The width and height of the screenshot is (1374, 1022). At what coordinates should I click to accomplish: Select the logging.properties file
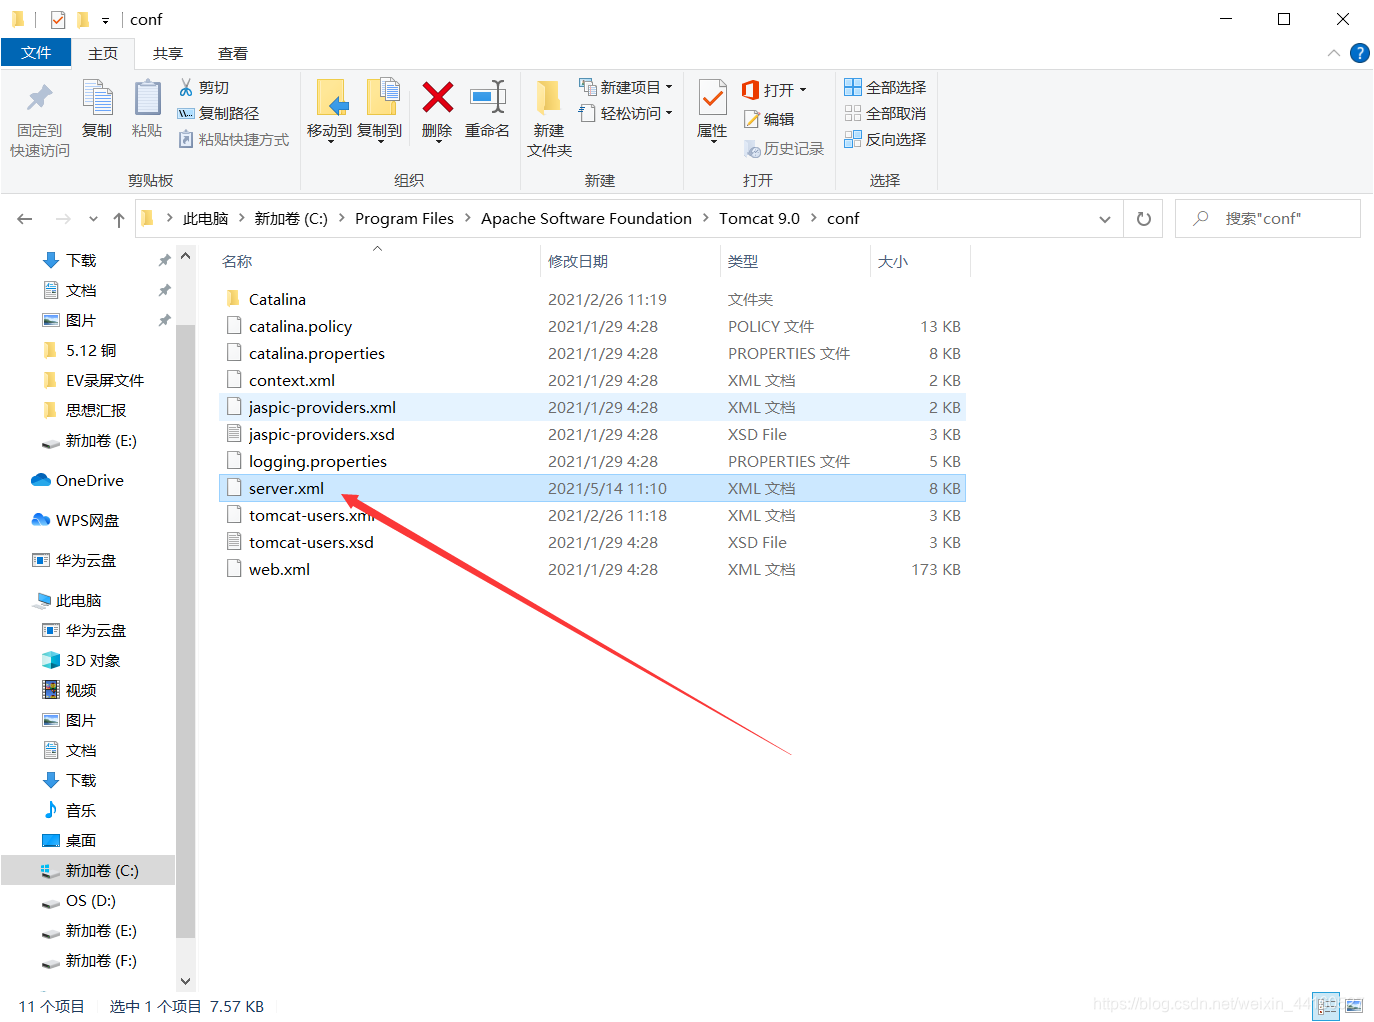(592, 461)
